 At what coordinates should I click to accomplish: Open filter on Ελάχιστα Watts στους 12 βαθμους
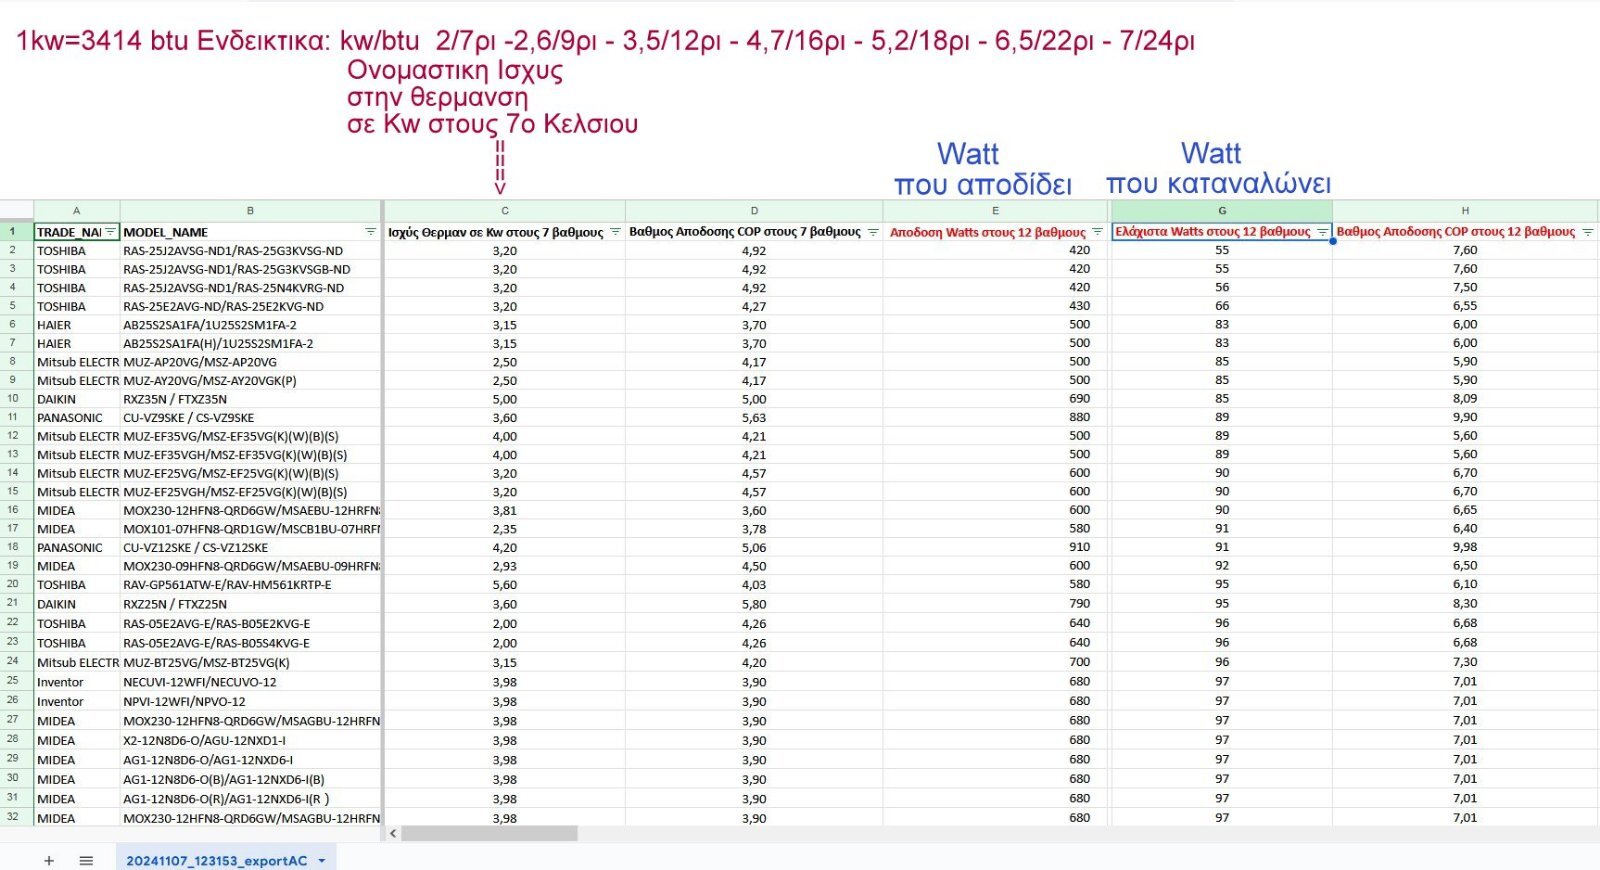[1322, 232]
